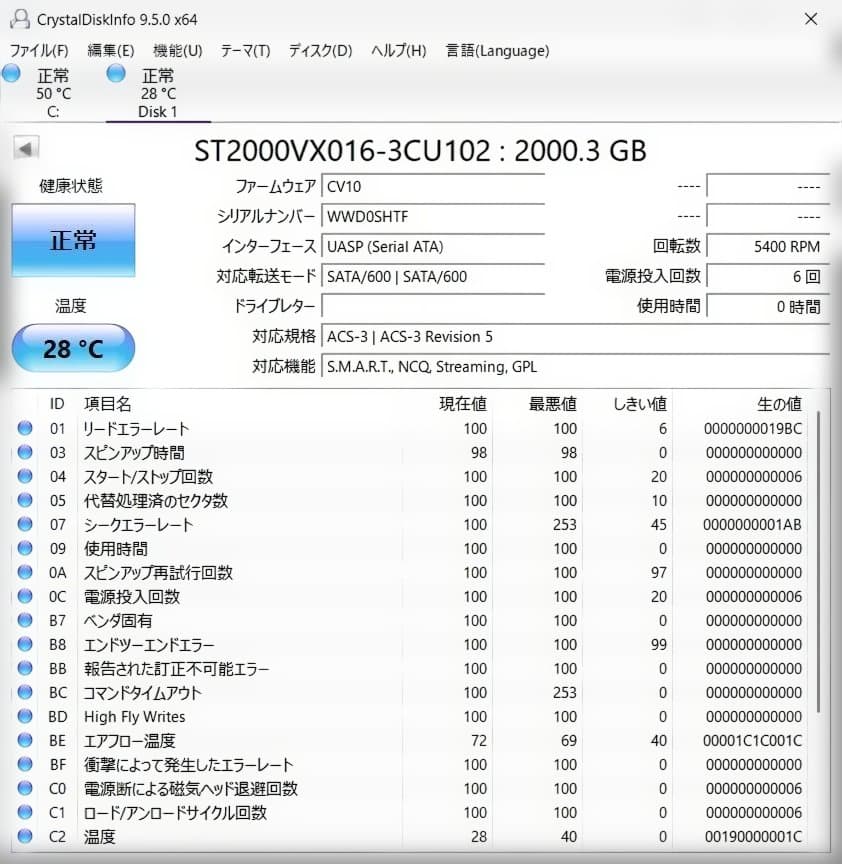Viewport: 842px width, 864px height.
Task: Select the Disk 1 status icon
Action: point(116,74)
